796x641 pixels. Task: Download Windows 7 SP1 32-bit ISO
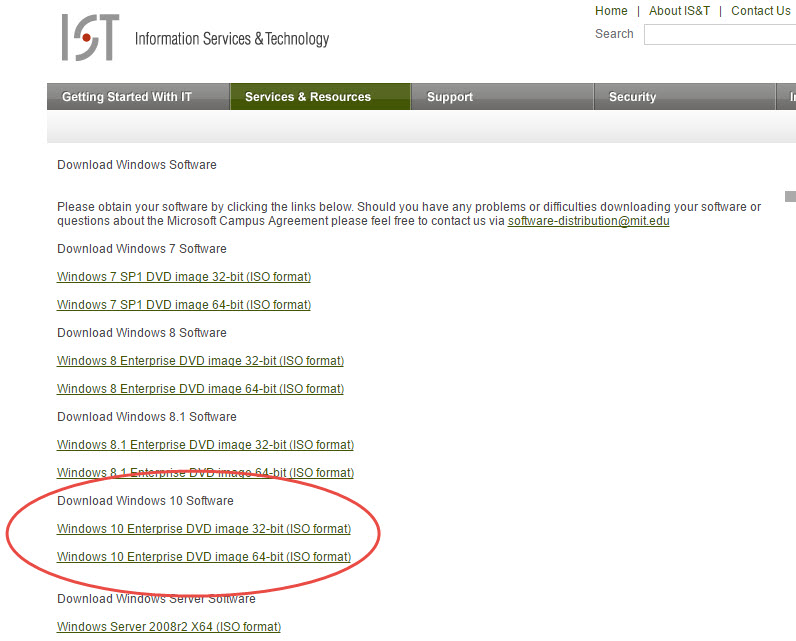tap(184, 277)
